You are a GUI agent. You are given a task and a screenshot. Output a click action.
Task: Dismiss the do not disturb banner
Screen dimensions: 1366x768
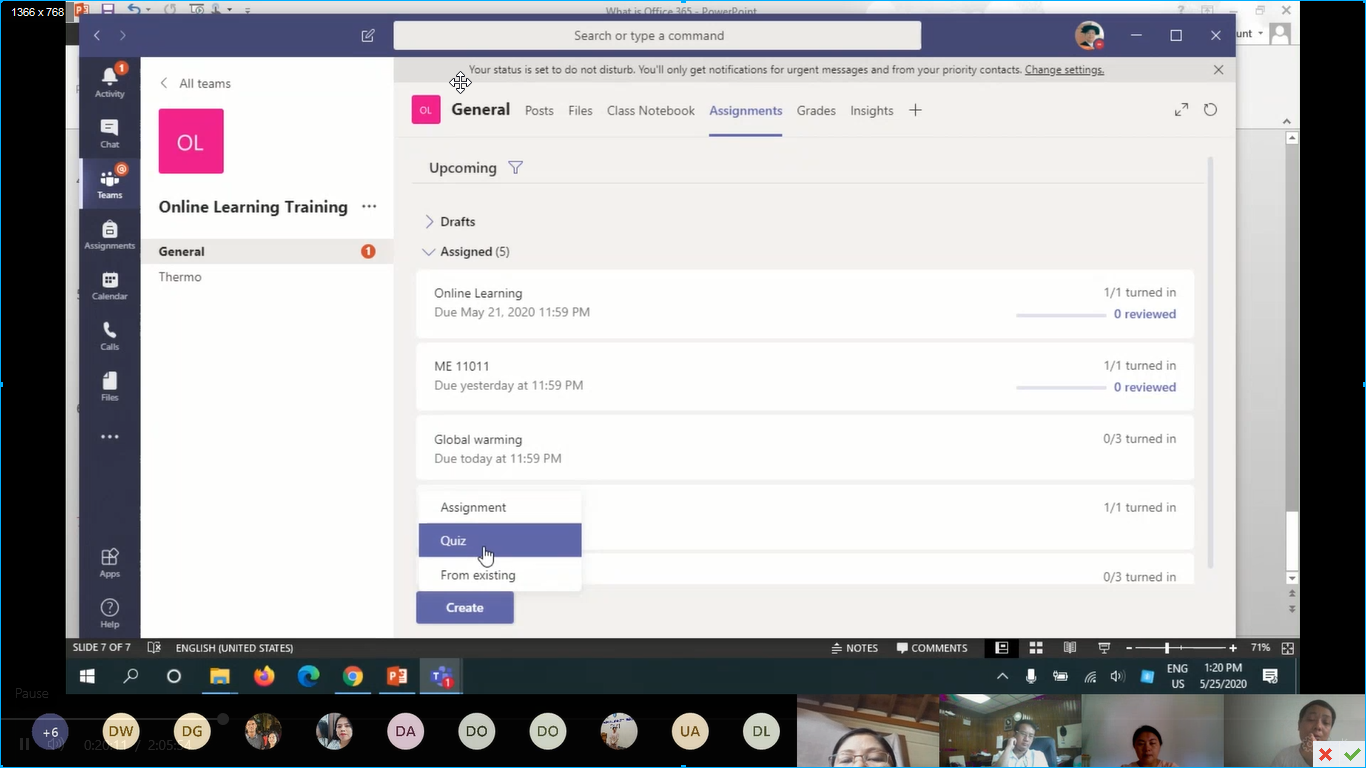pyautogui.click(x=1218, y=70)
